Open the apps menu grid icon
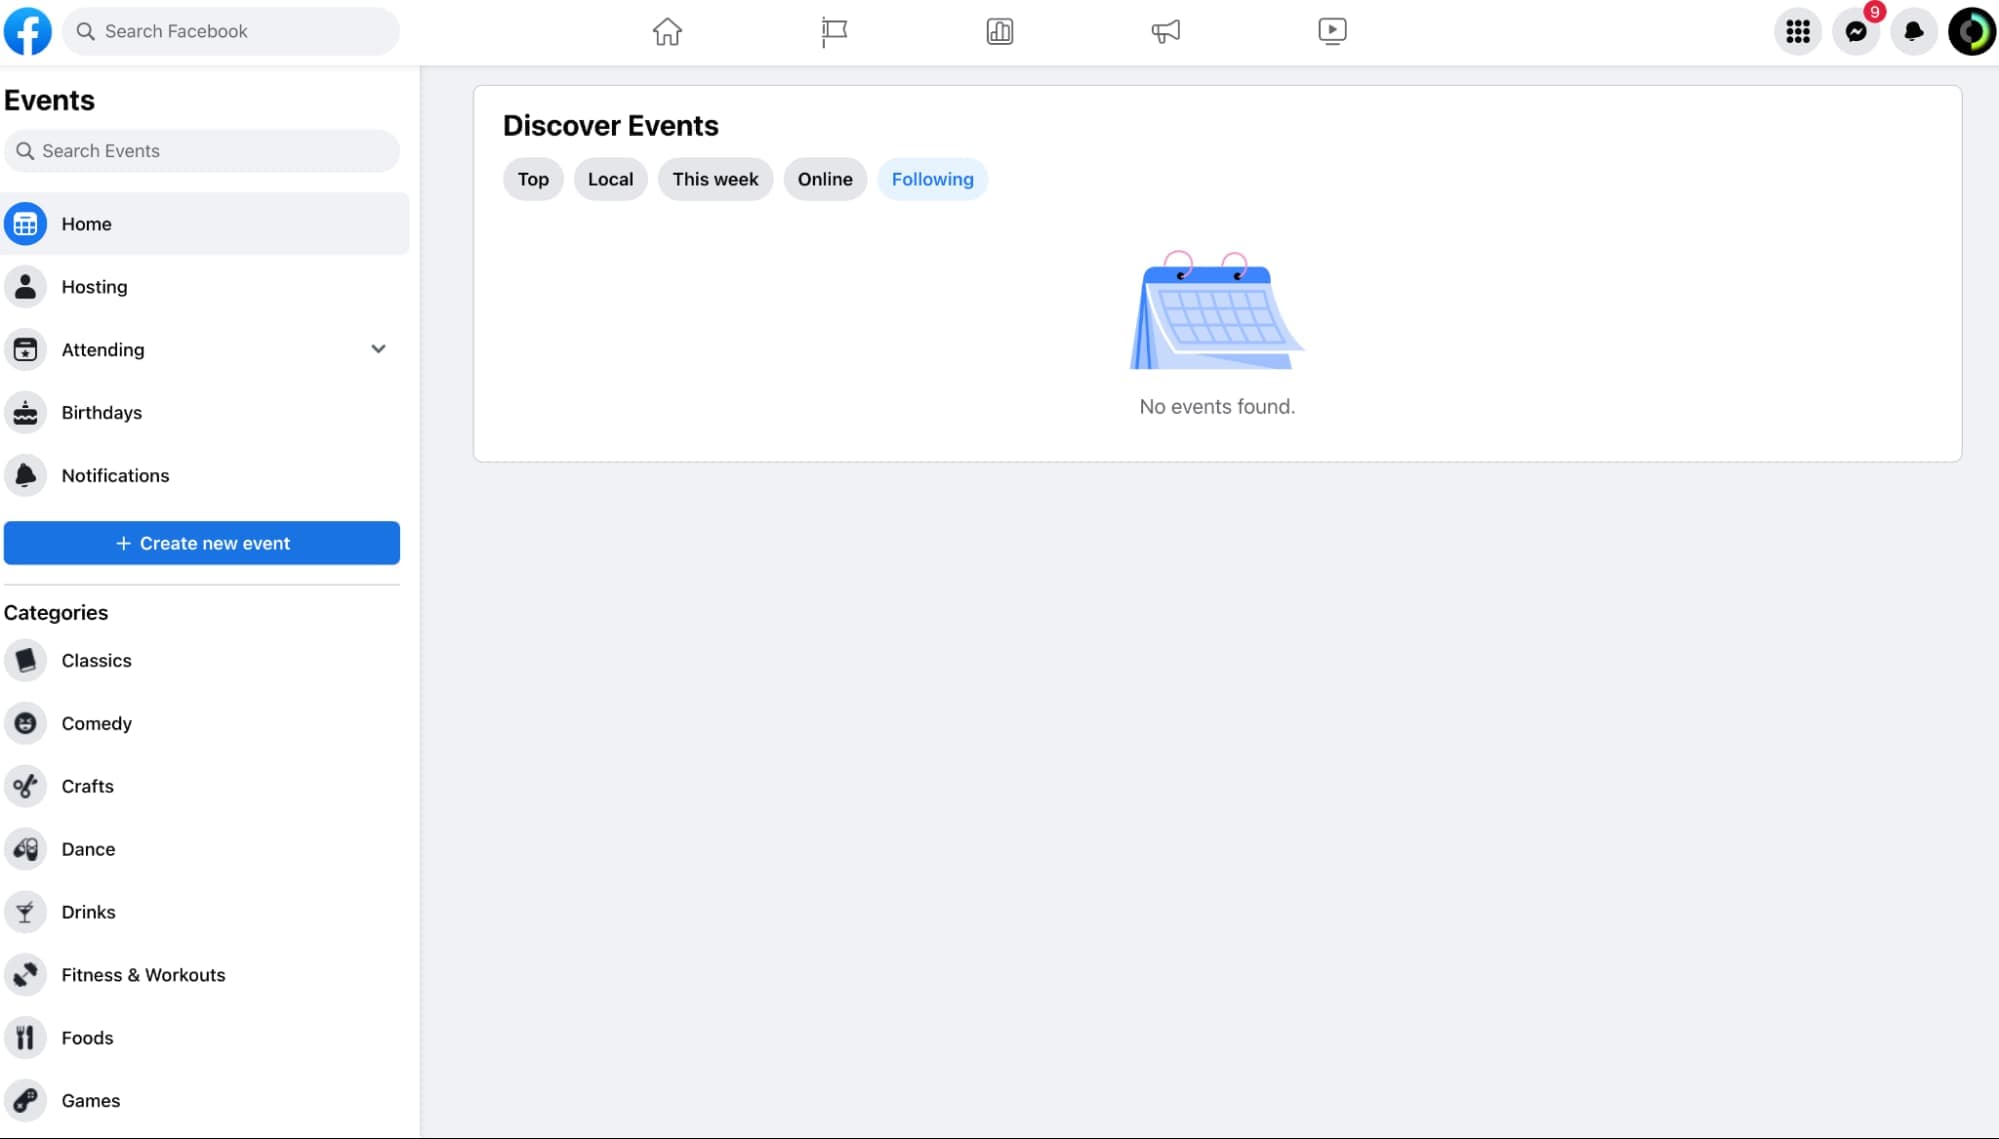 pyautogui.click(x=1797, y=31)
